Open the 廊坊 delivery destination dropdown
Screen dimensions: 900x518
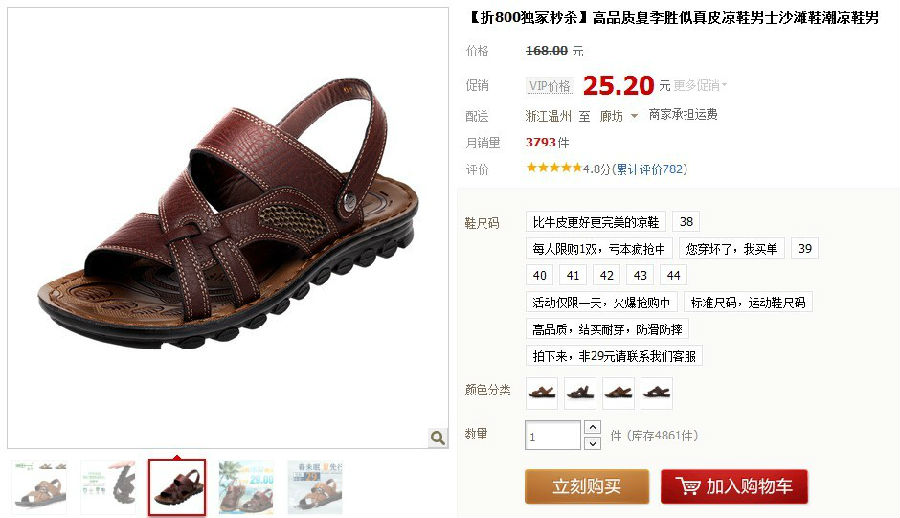pos(618,117)
